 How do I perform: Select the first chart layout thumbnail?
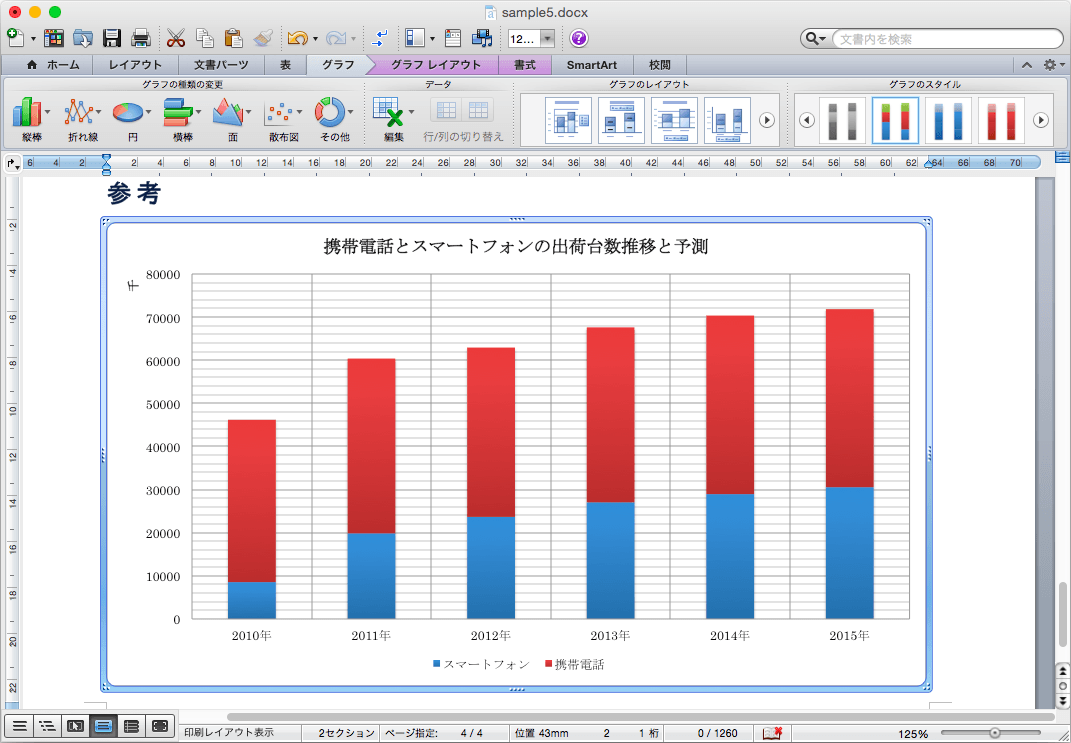point(568,120)
